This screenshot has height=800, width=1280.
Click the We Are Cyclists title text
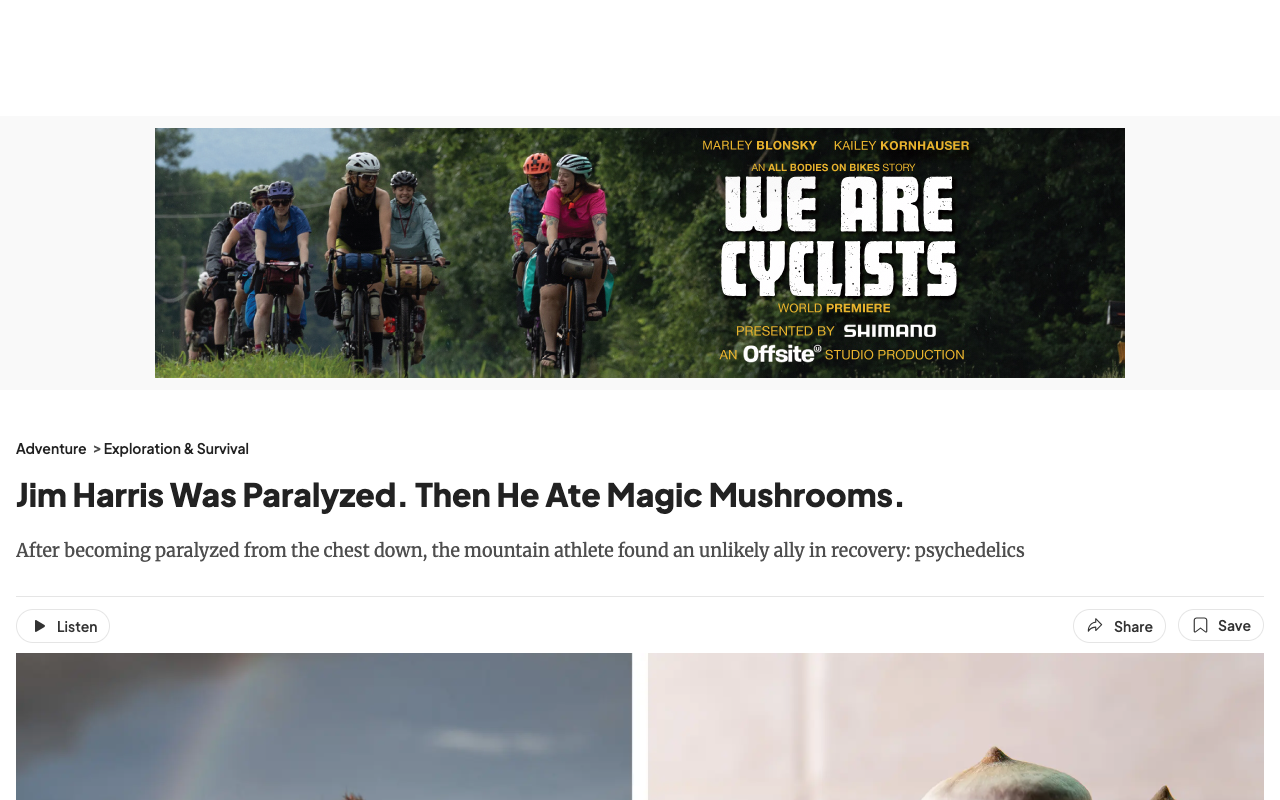click(x=839, y=239)
